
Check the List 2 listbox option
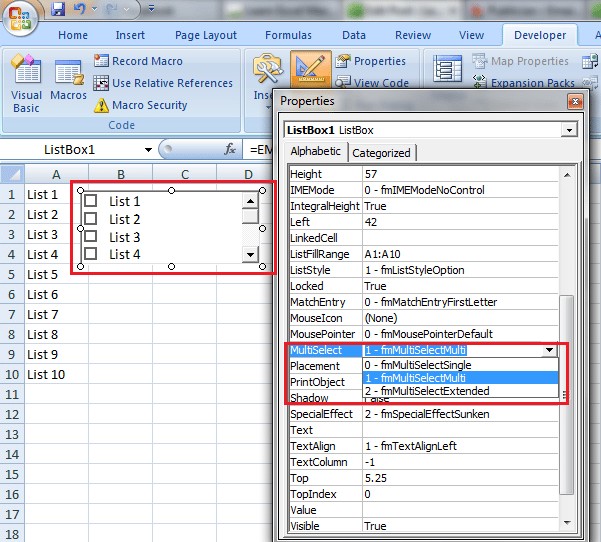tap(90, 219)
